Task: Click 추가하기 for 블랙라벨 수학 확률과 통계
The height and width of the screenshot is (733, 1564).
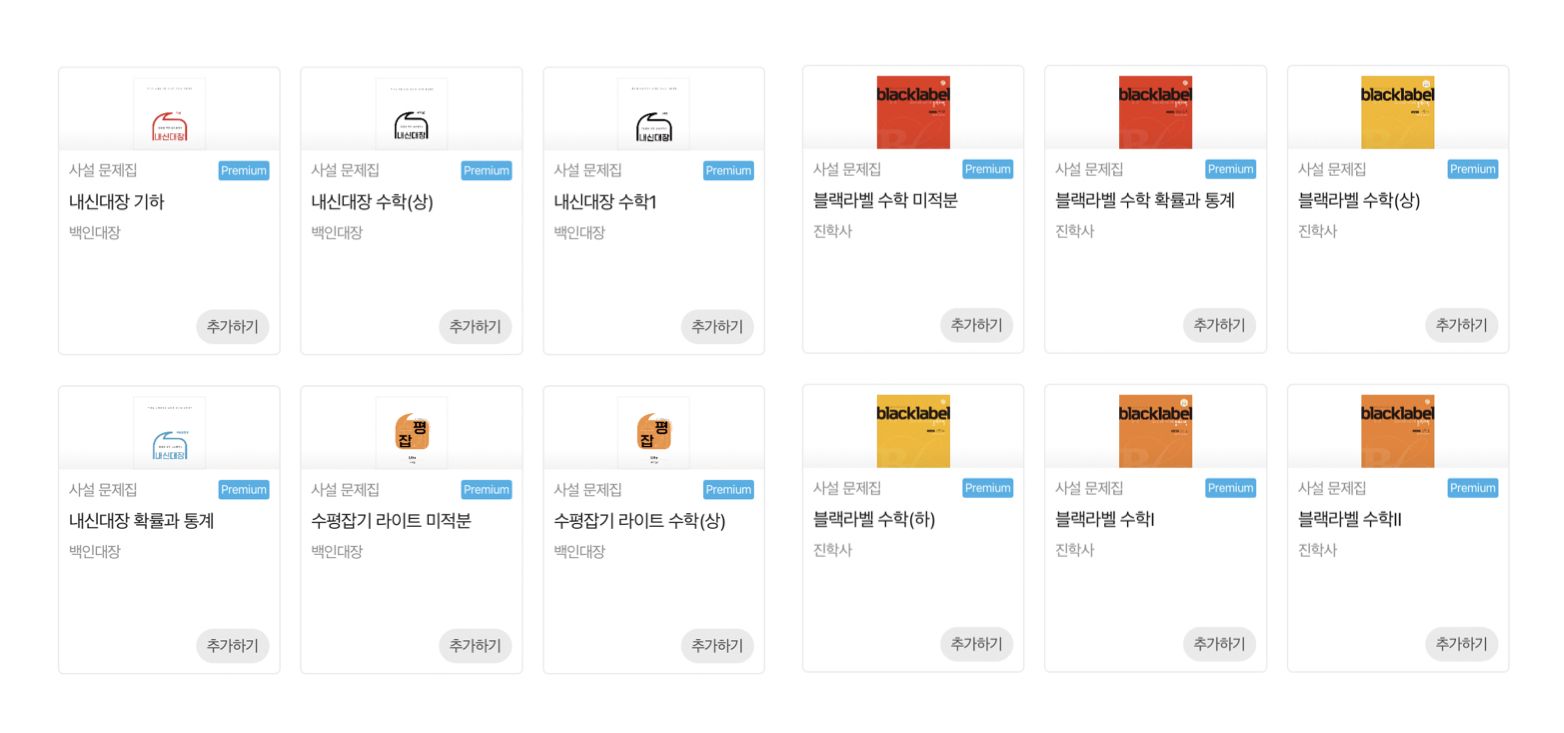Action: pyautogui.click(x=1219, y=325)
